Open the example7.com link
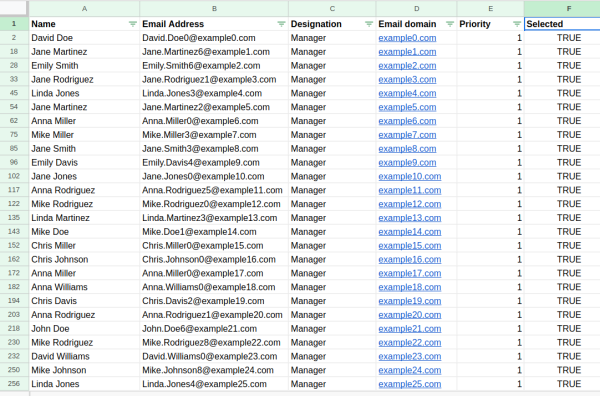600x396 pixels. [407, 135]
